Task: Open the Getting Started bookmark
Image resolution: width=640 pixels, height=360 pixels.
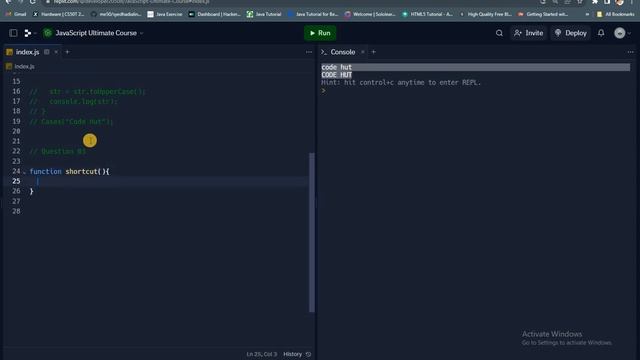Action: [x=543, y=14]
